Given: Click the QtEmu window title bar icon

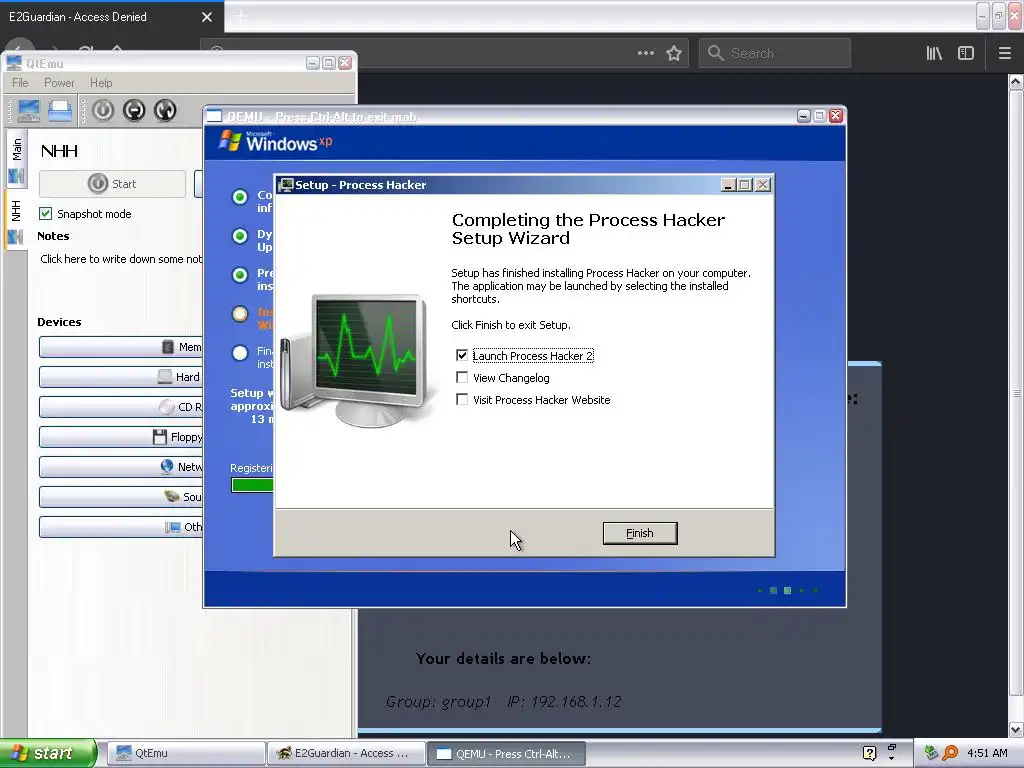Looking at the screenshot, I should [14, 63].
